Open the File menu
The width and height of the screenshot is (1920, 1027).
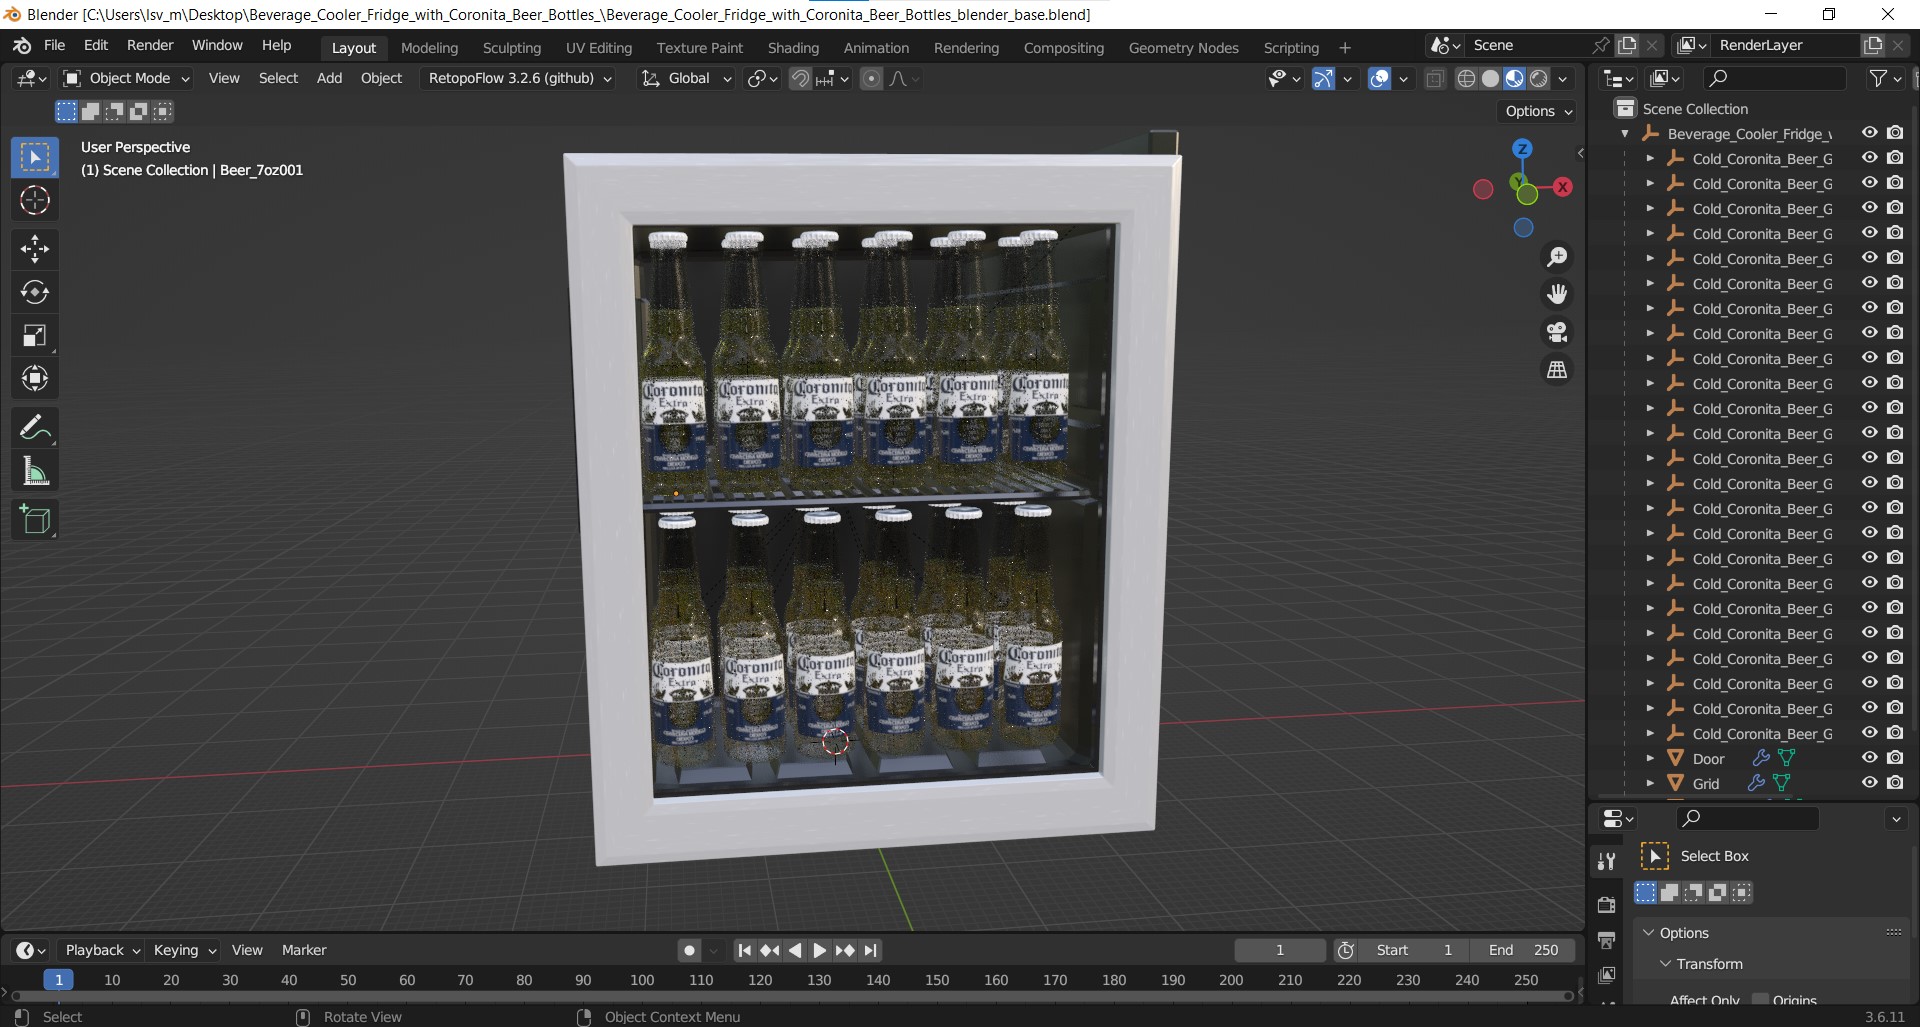(x=54, y=45)
